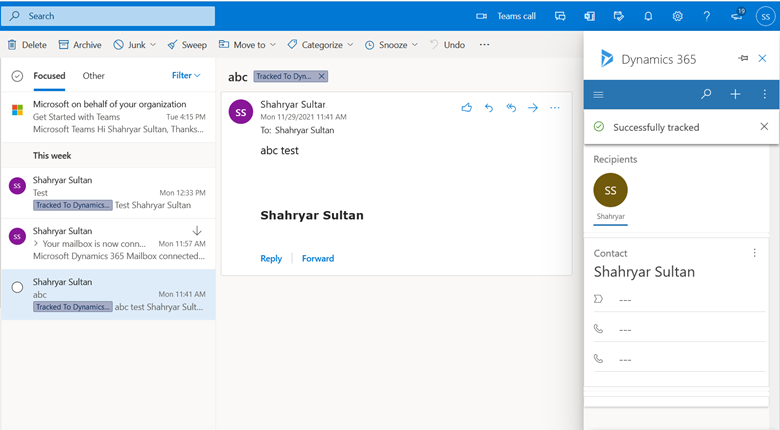Toggle the abc email's selection circle
780x430 pixels.
click(x=17, y=287)
